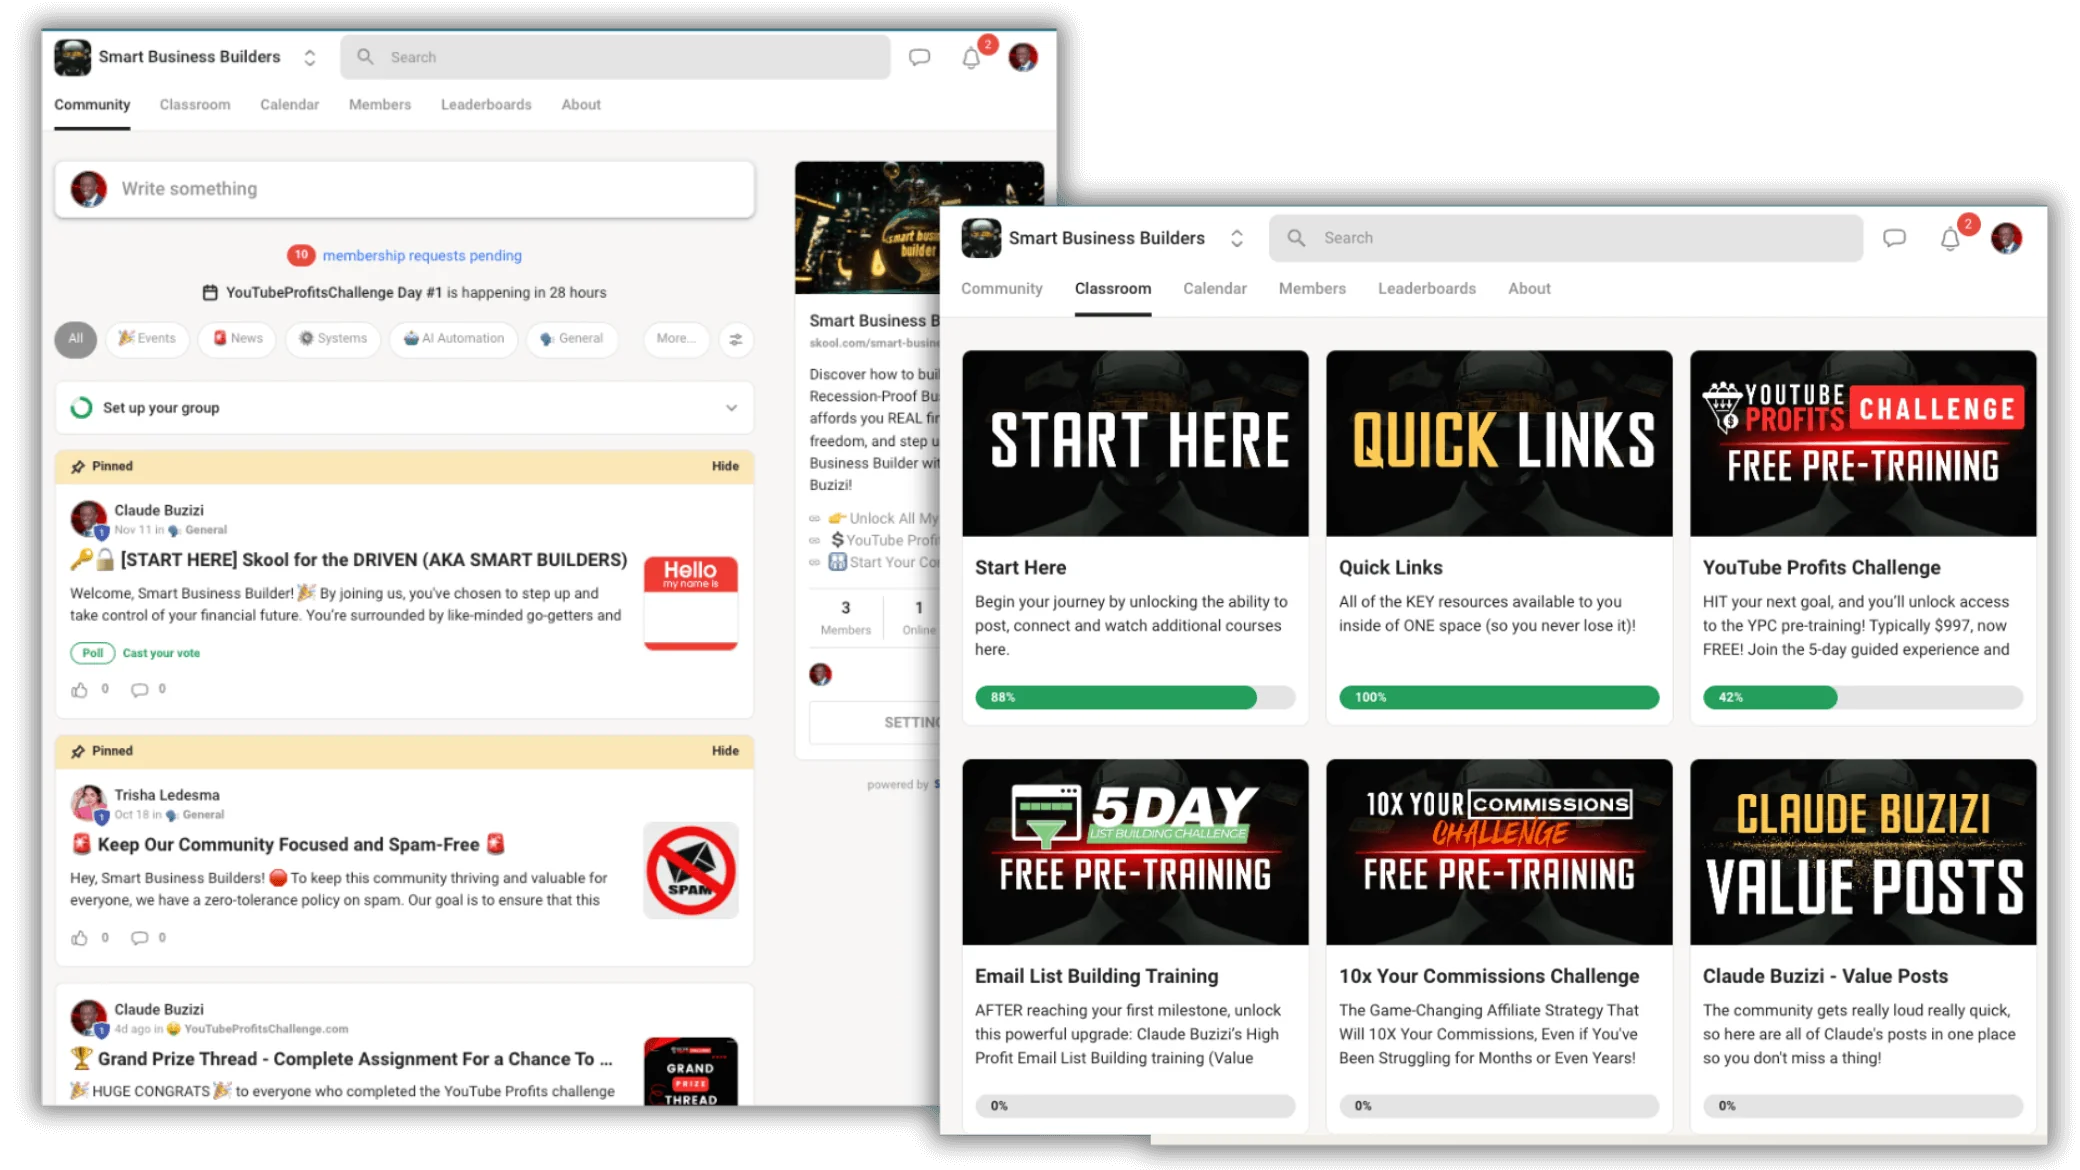
Task: Filter posts by General category
Action: coord(572,339)
